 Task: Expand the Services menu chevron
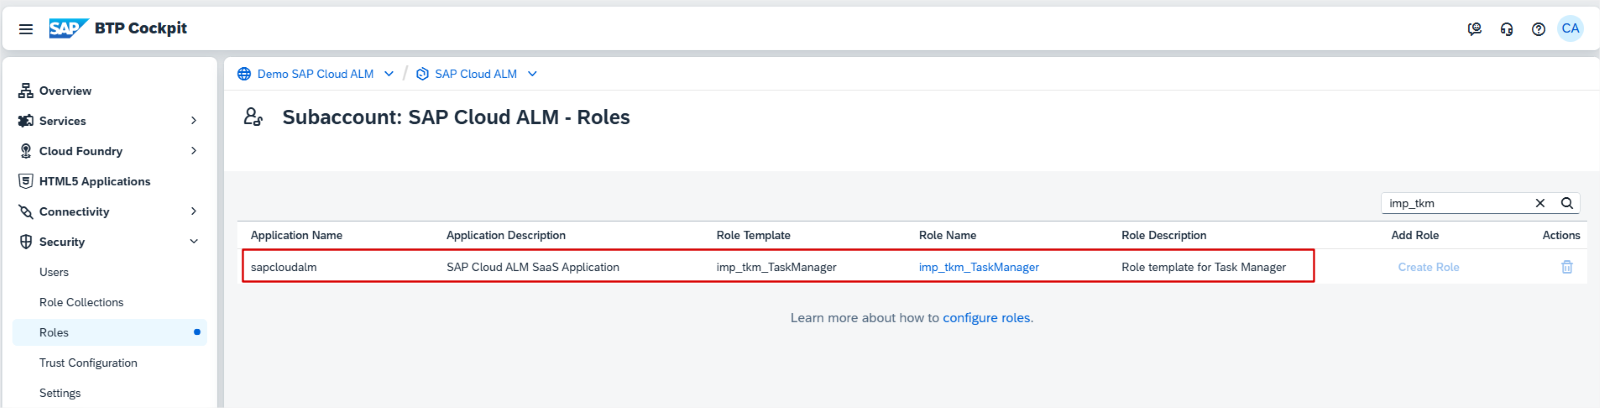pos(193,121)
